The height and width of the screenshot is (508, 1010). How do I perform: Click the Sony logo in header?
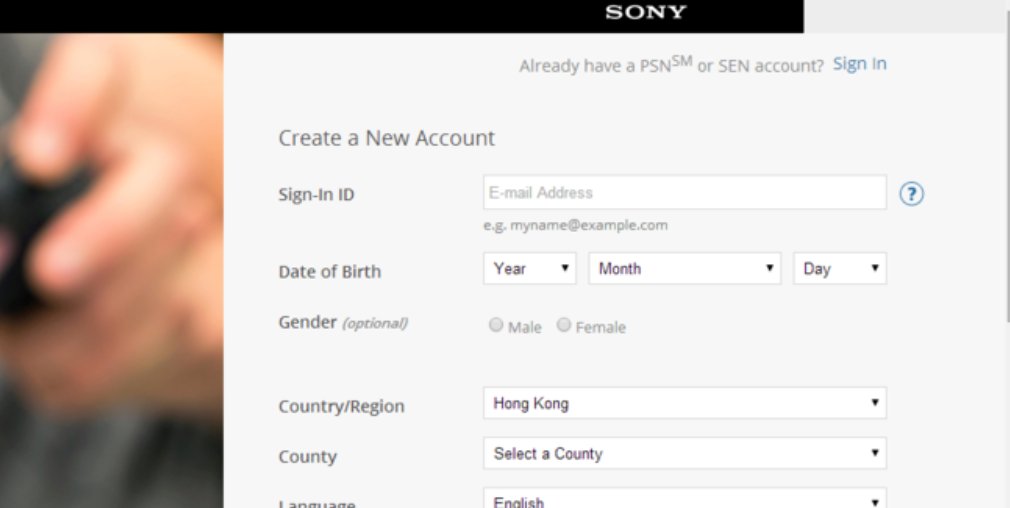point(645,12)
